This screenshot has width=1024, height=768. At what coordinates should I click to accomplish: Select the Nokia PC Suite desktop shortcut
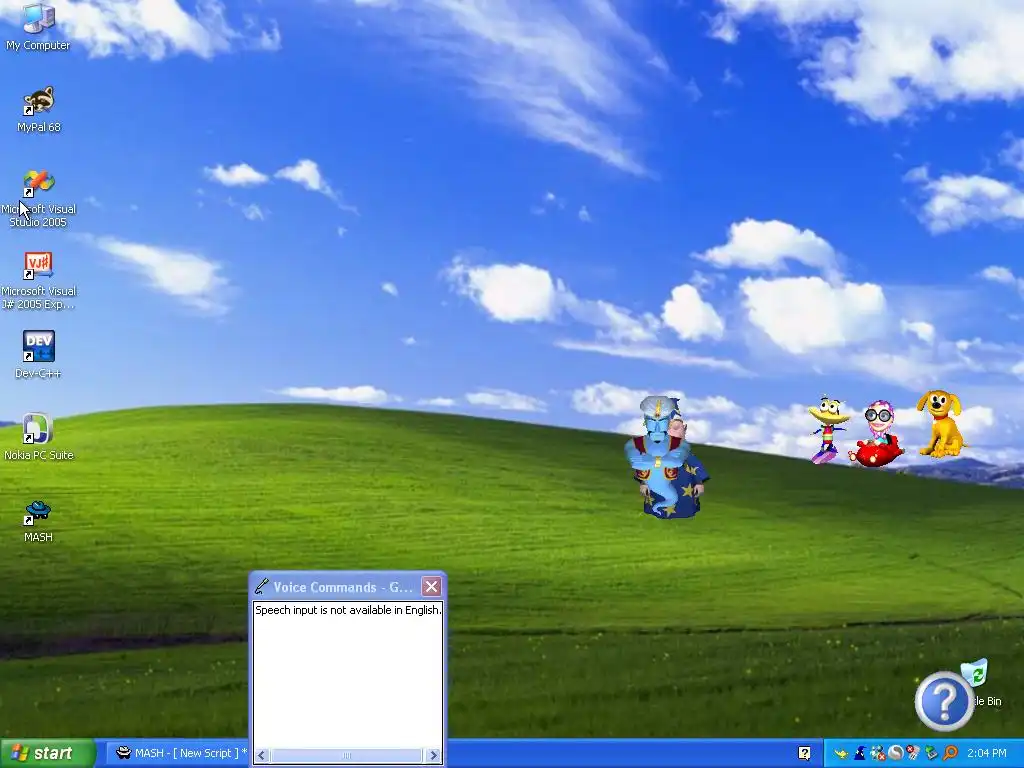(x=38, y=436)
